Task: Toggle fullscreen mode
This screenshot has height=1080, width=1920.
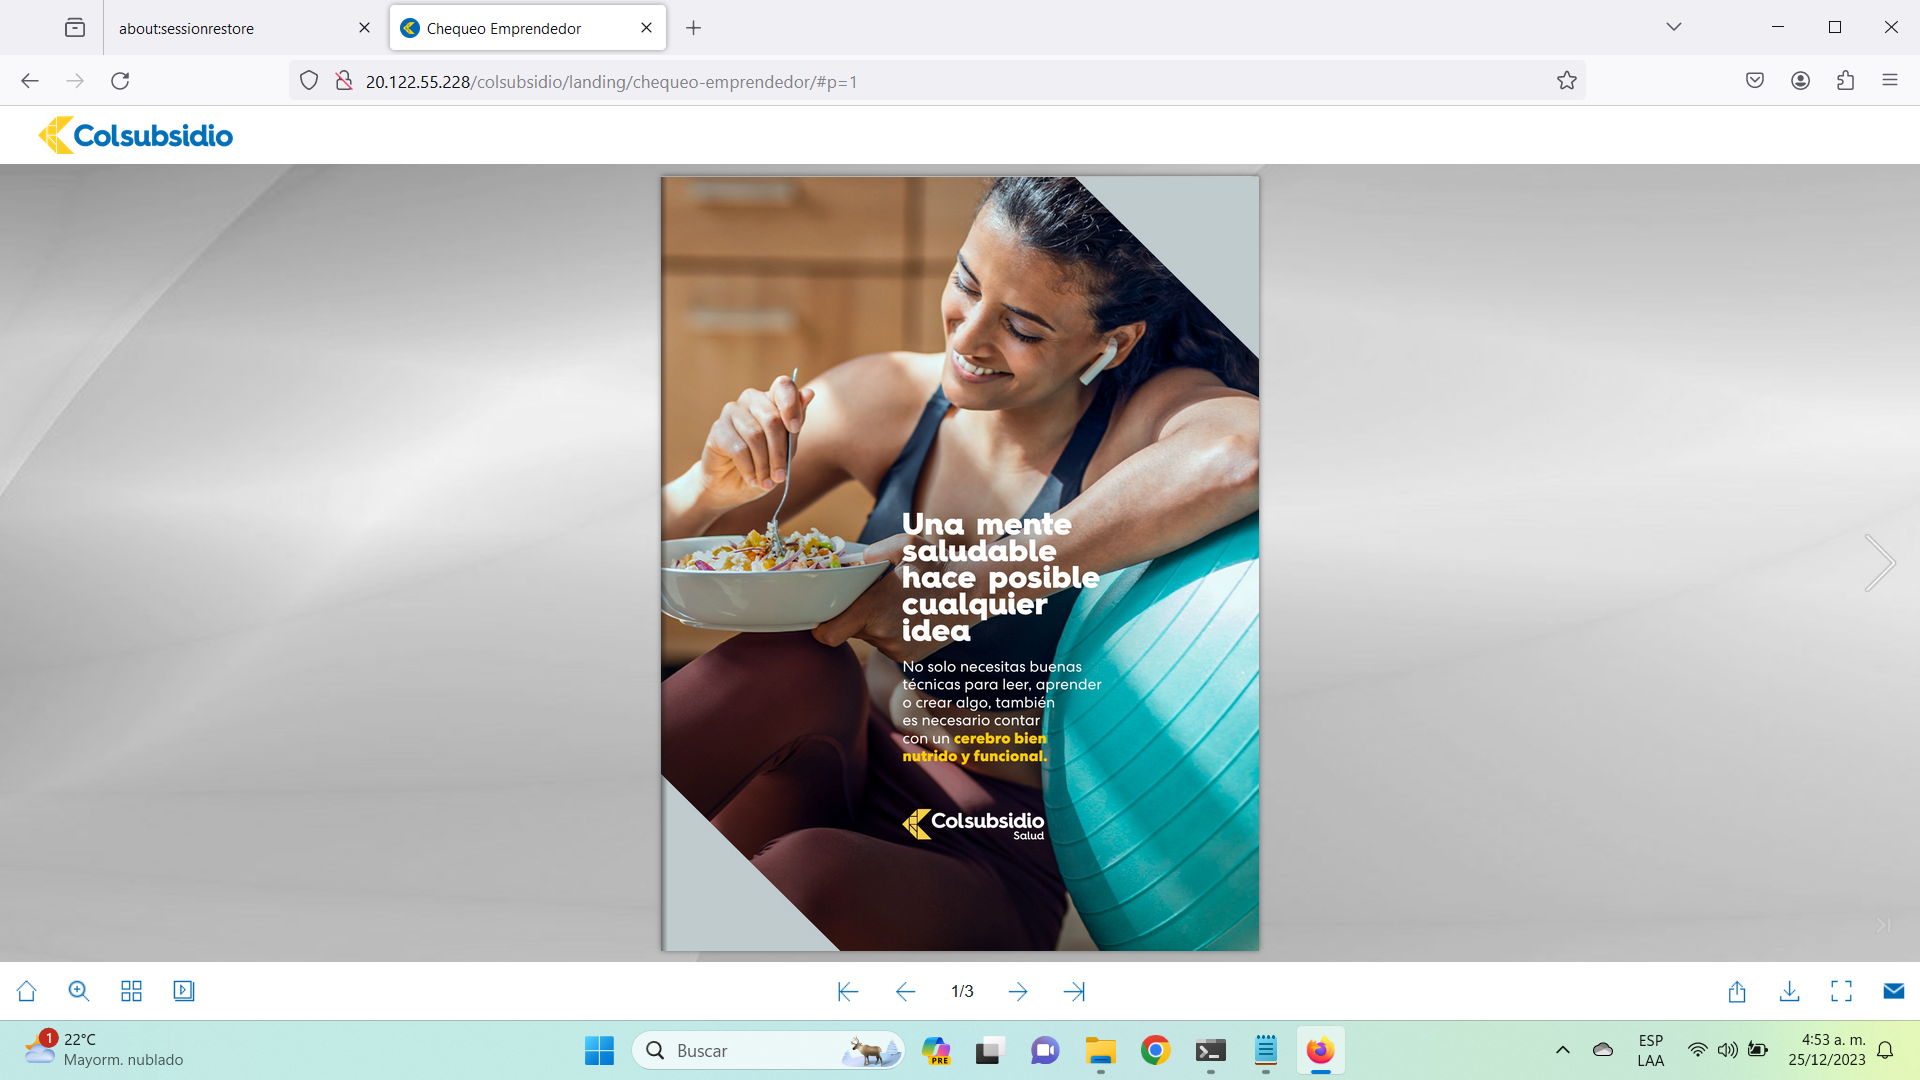Action: click(1841, 991)
